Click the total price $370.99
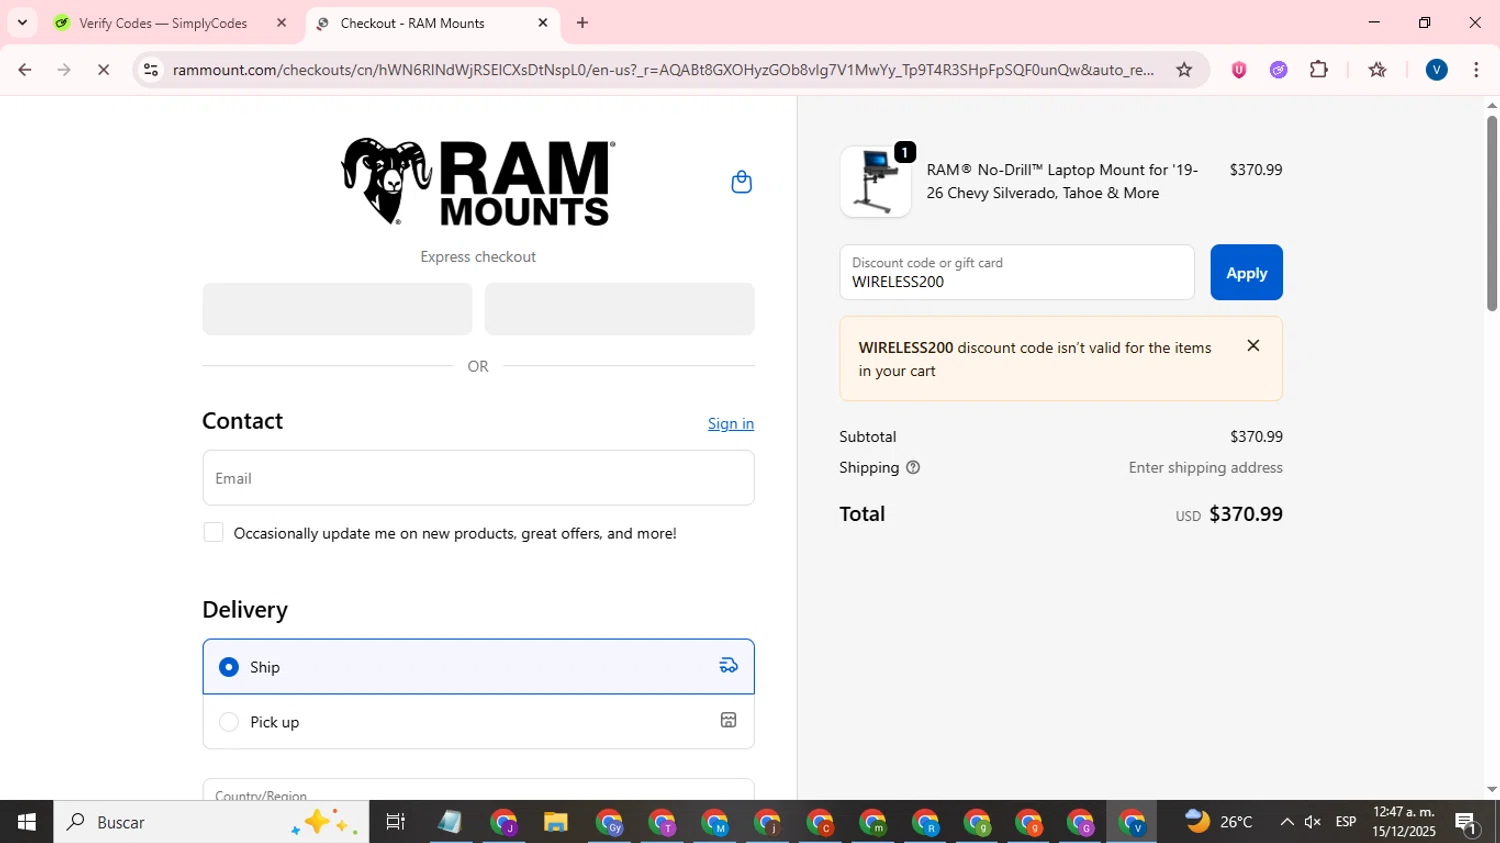 click(x=1245, y=514)
